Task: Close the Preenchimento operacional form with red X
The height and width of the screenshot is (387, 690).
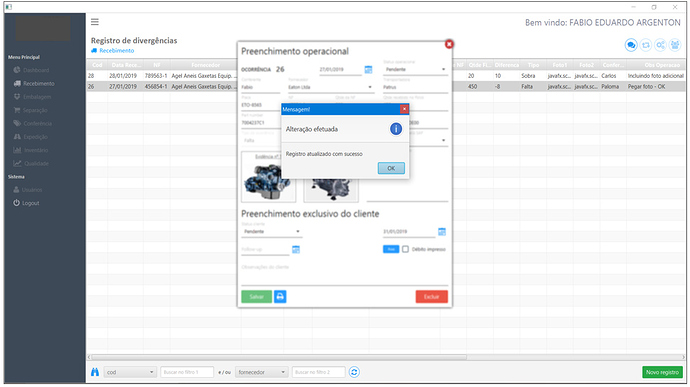Action: tap(449, 44)
